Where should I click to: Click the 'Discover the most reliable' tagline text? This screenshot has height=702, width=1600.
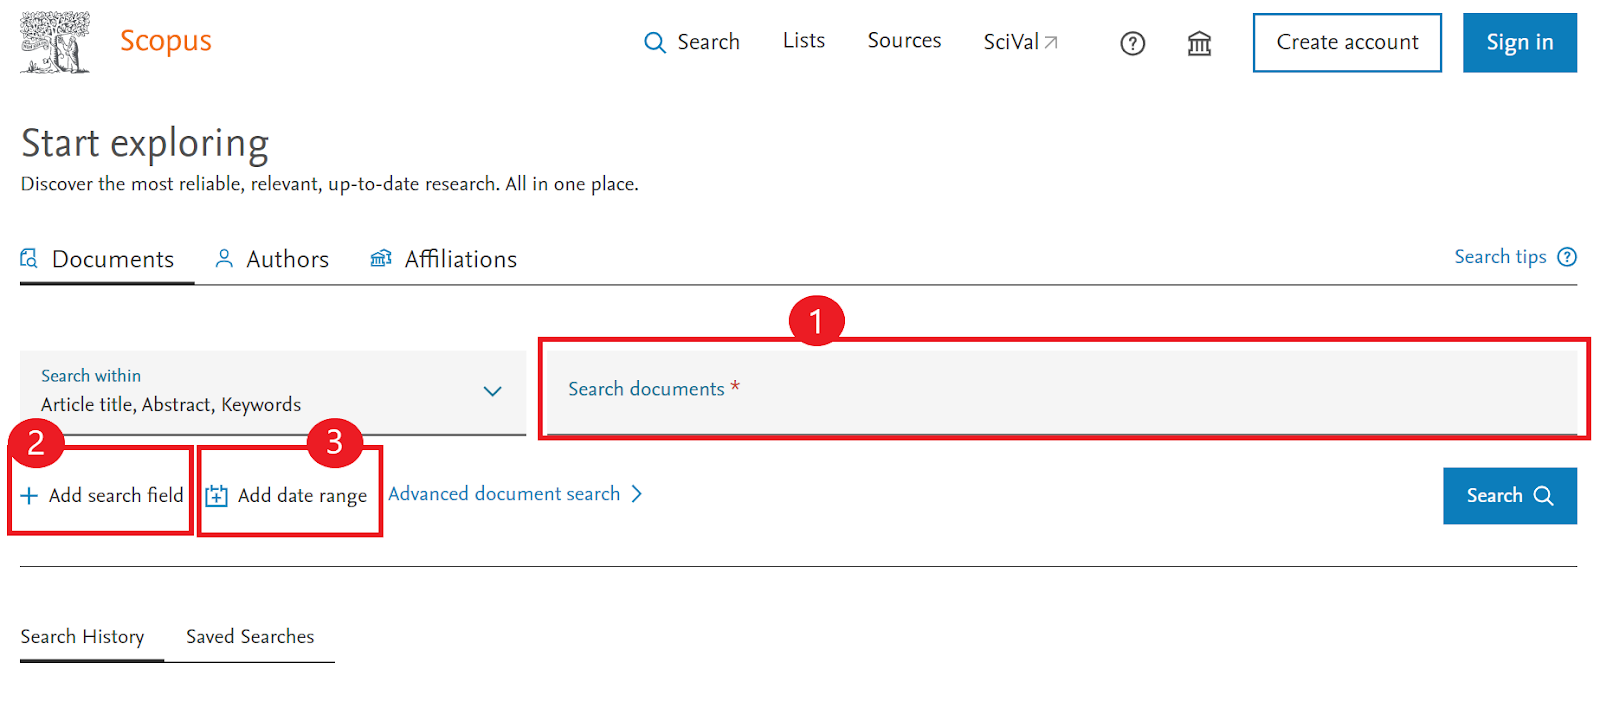coord(329,184)
